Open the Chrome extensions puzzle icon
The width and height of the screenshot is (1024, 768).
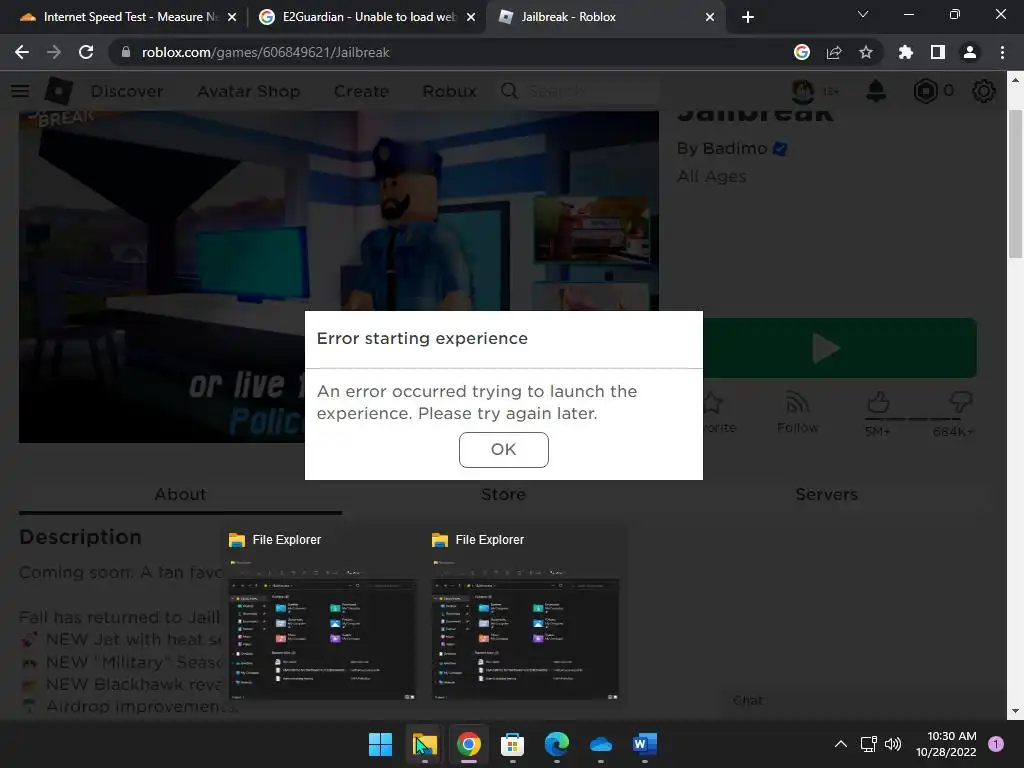coord(905,52)
